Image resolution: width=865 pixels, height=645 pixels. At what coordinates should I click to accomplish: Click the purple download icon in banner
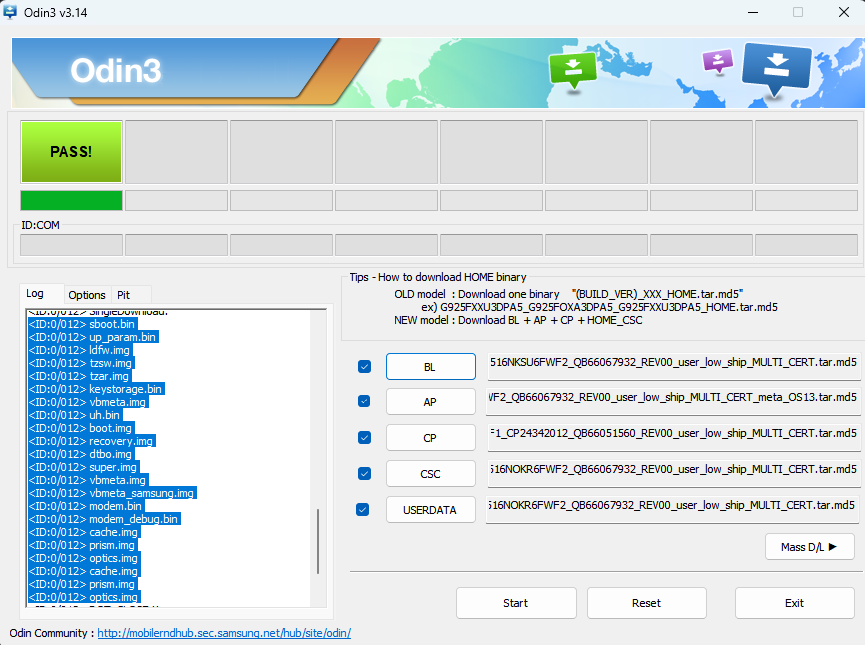click(717, 62)
